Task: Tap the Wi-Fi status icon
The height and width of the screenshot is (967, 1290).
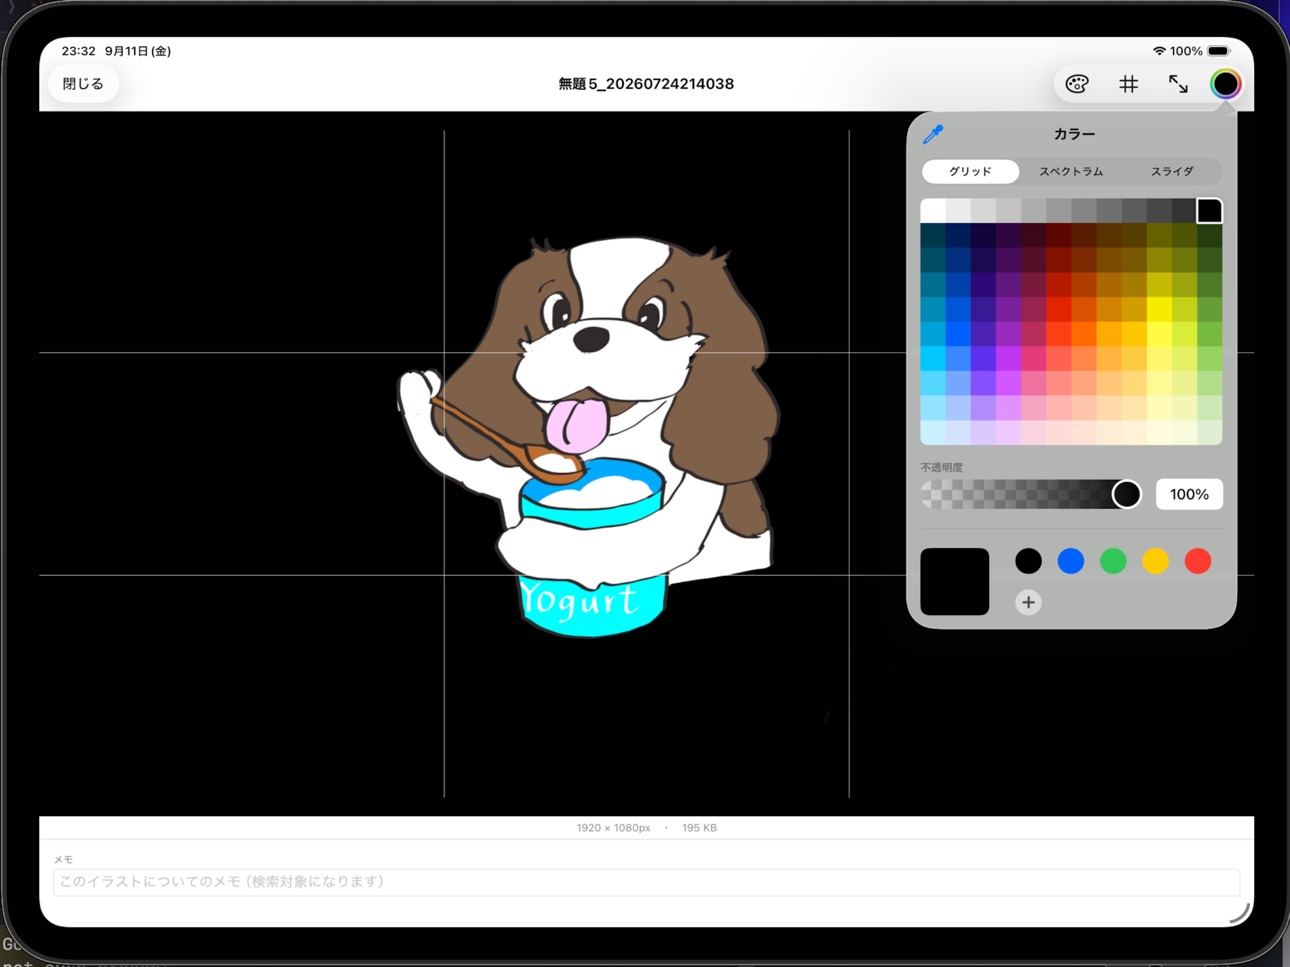Action: (x=1159, y=51)
